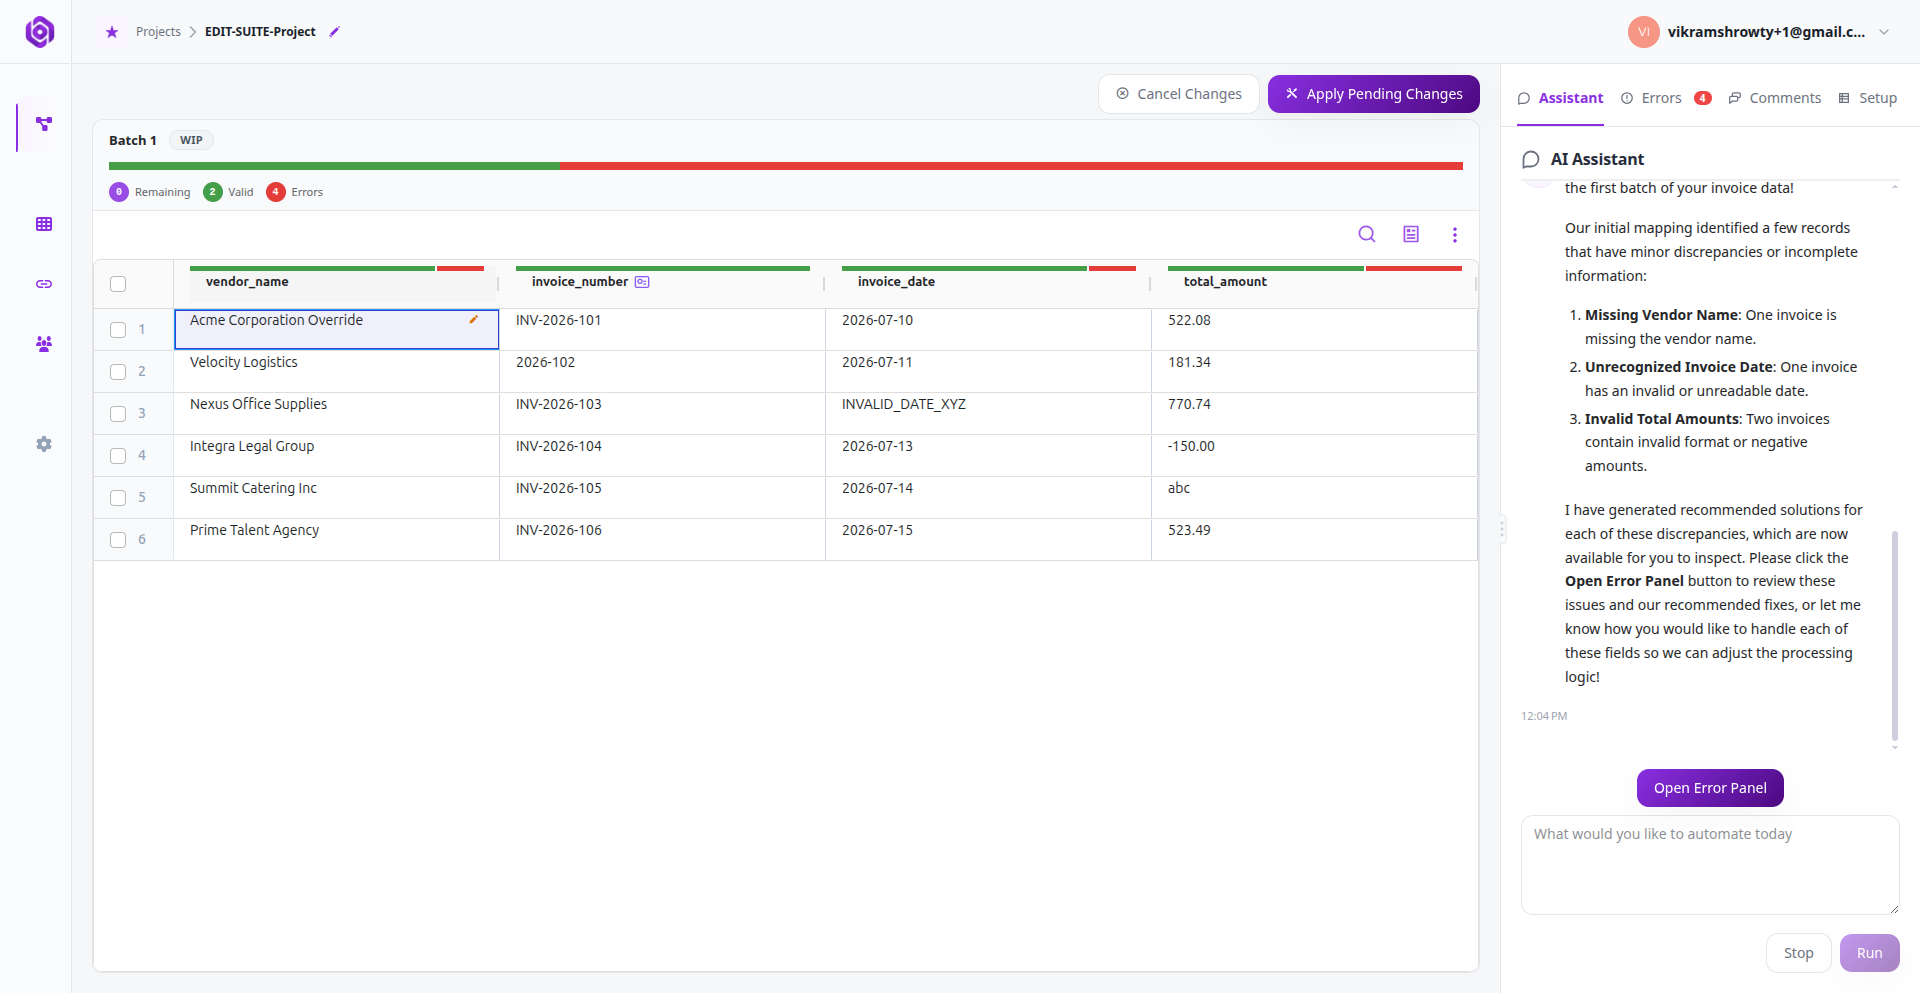Click the green Valid count badge
The image size is (1920, 993).
213,192
